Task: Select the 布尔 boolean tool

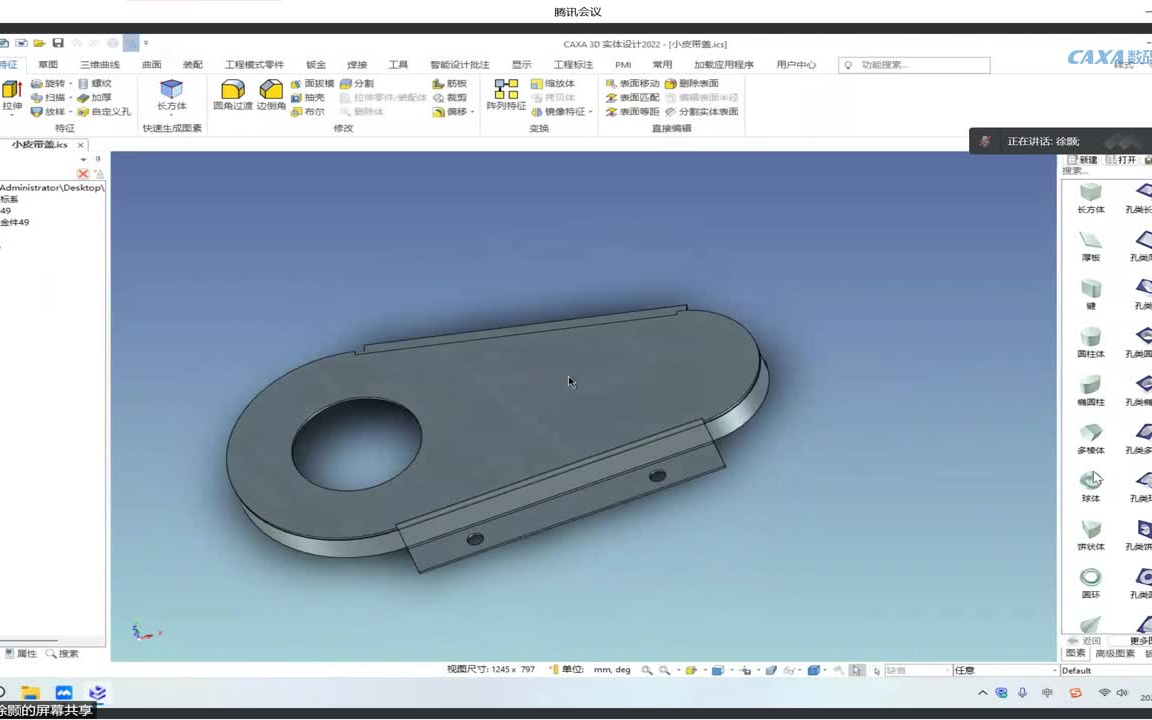Action: [308, 111]
